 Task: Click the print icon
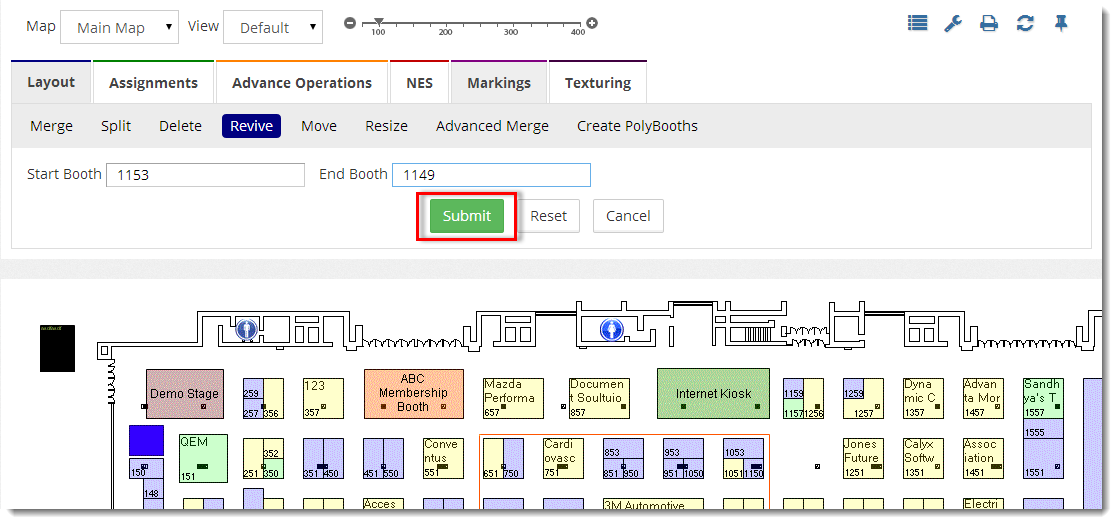989,23
